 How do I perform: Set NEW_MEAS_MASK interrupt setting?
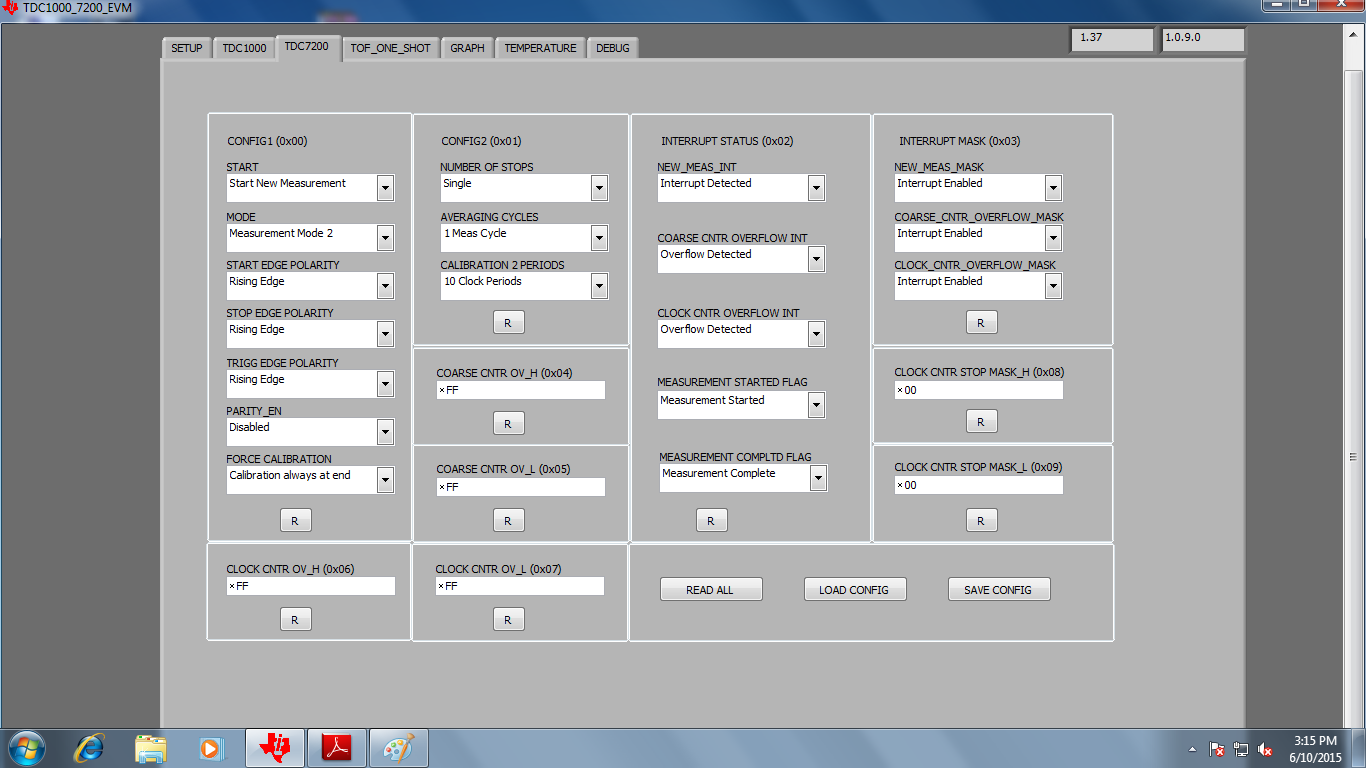pos(1052,187)
